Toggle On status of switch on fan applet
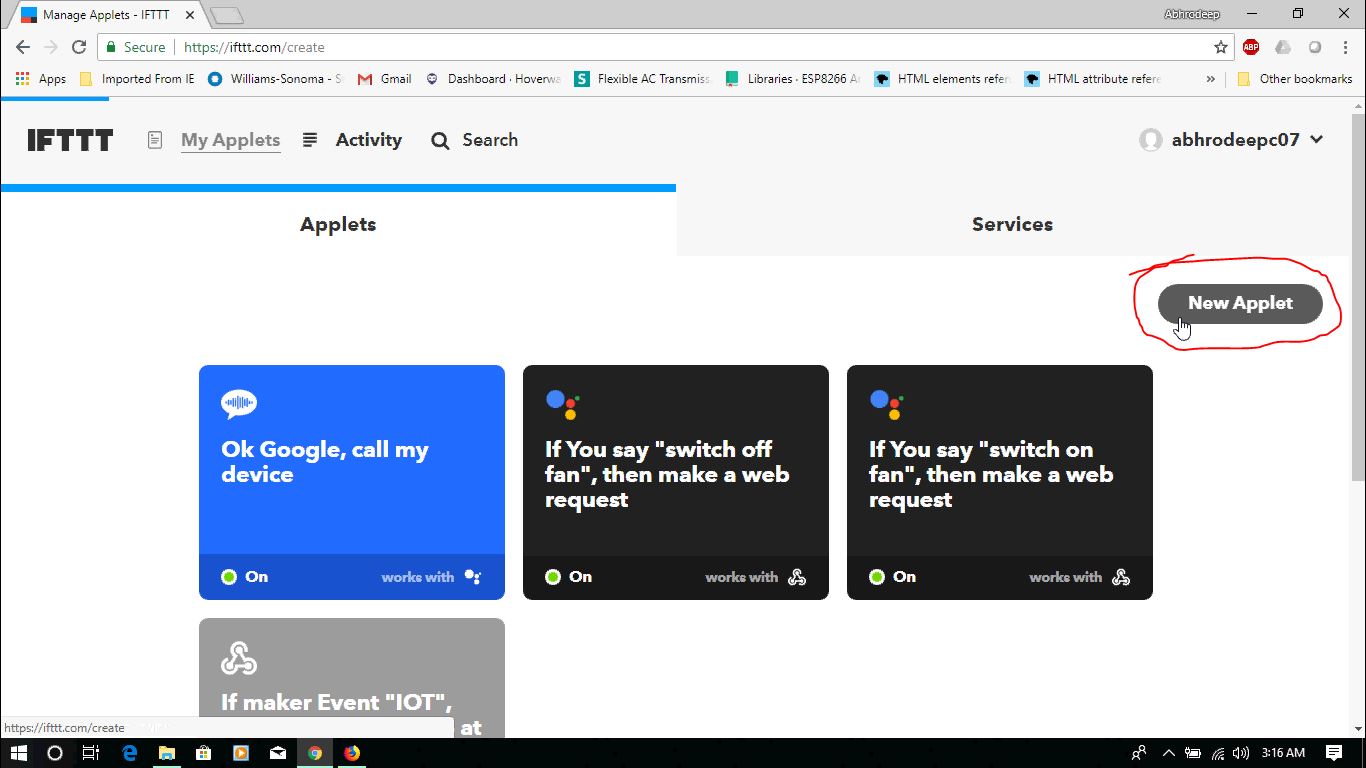 coord(893,577)
